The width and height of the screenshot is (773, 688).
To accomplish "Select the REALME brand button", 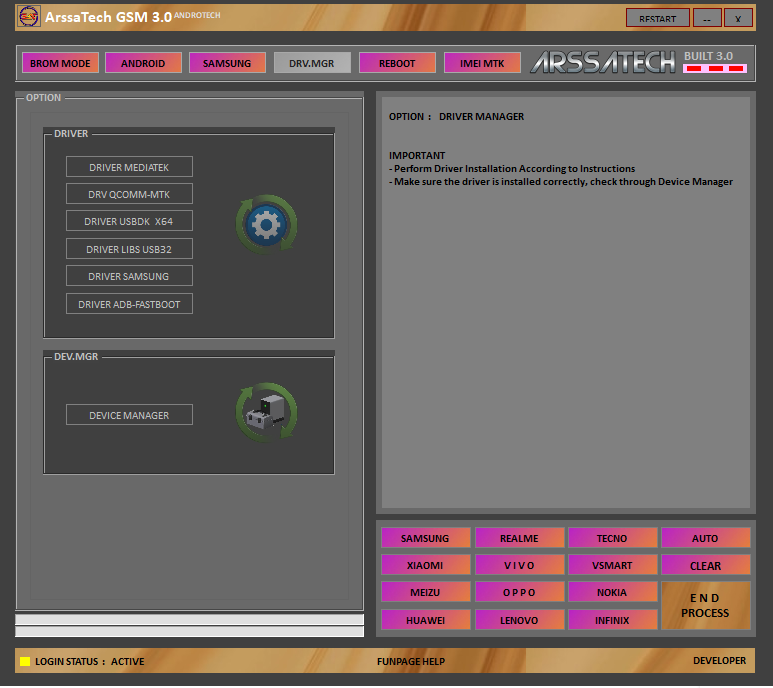I will coord(519,538).
